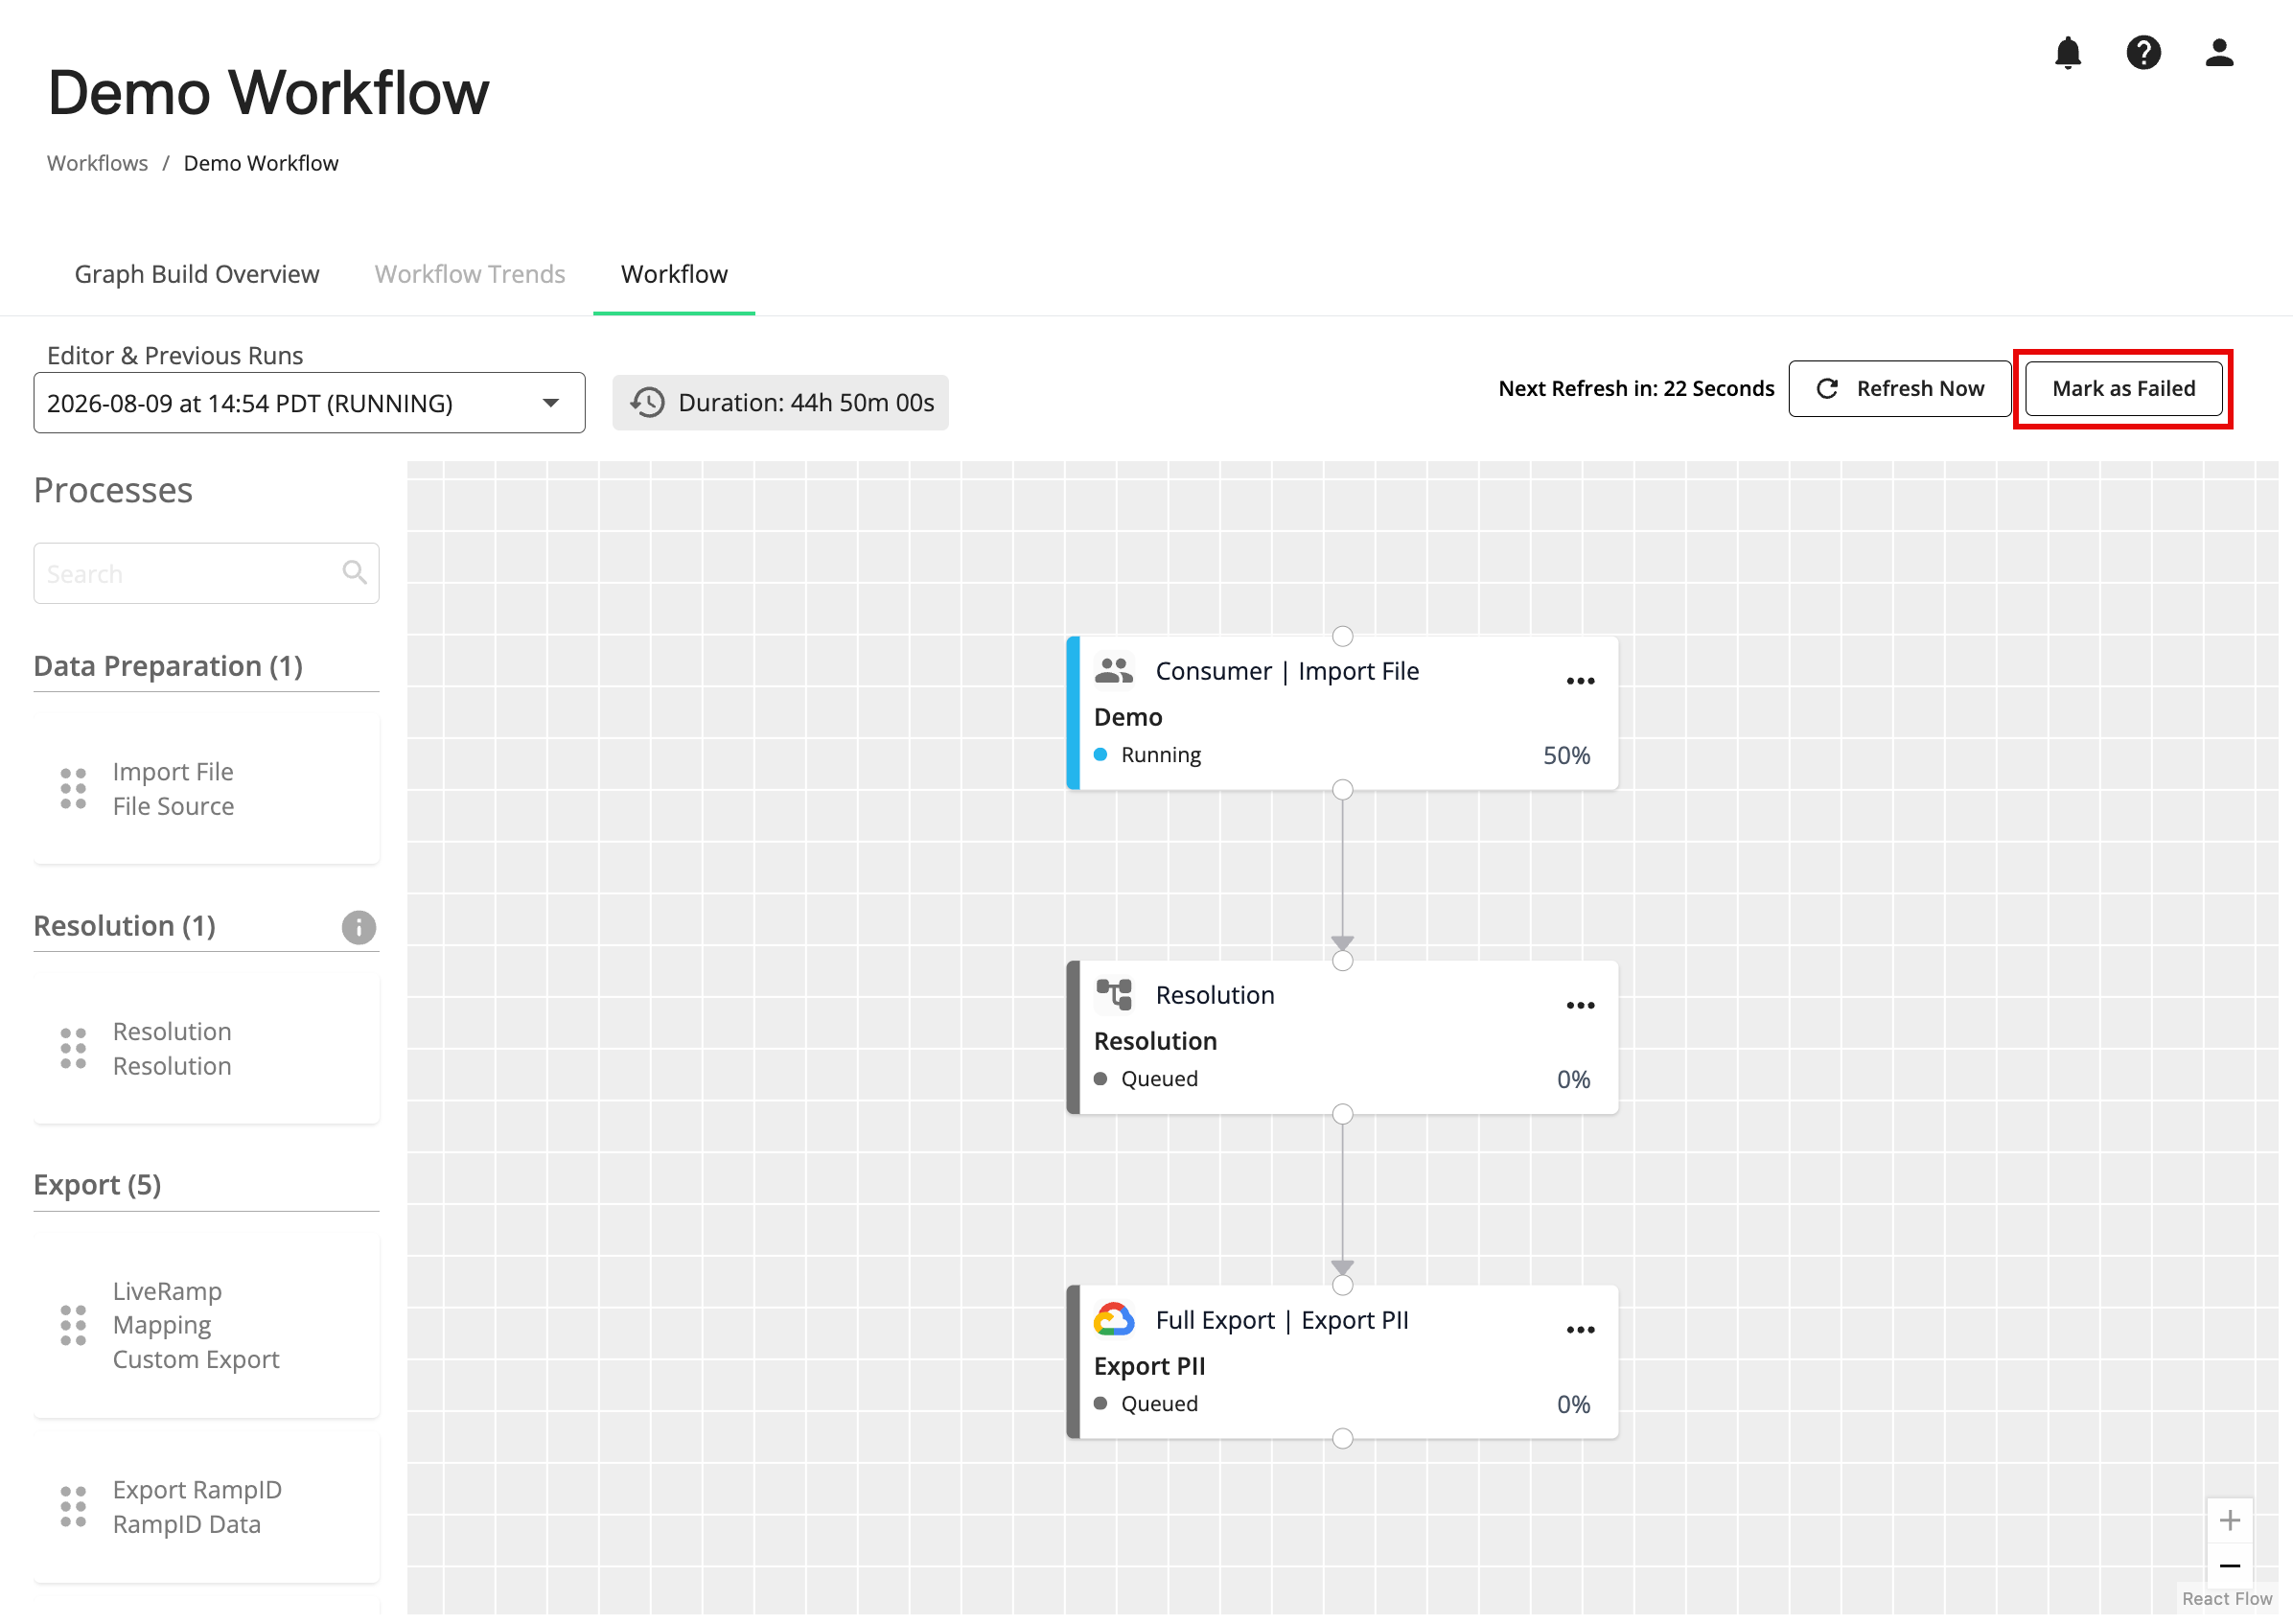Open three-dot menu on Consumer Import File node
Viewport: 2293px width, 1624px height.
click(x=1580, y=682)
